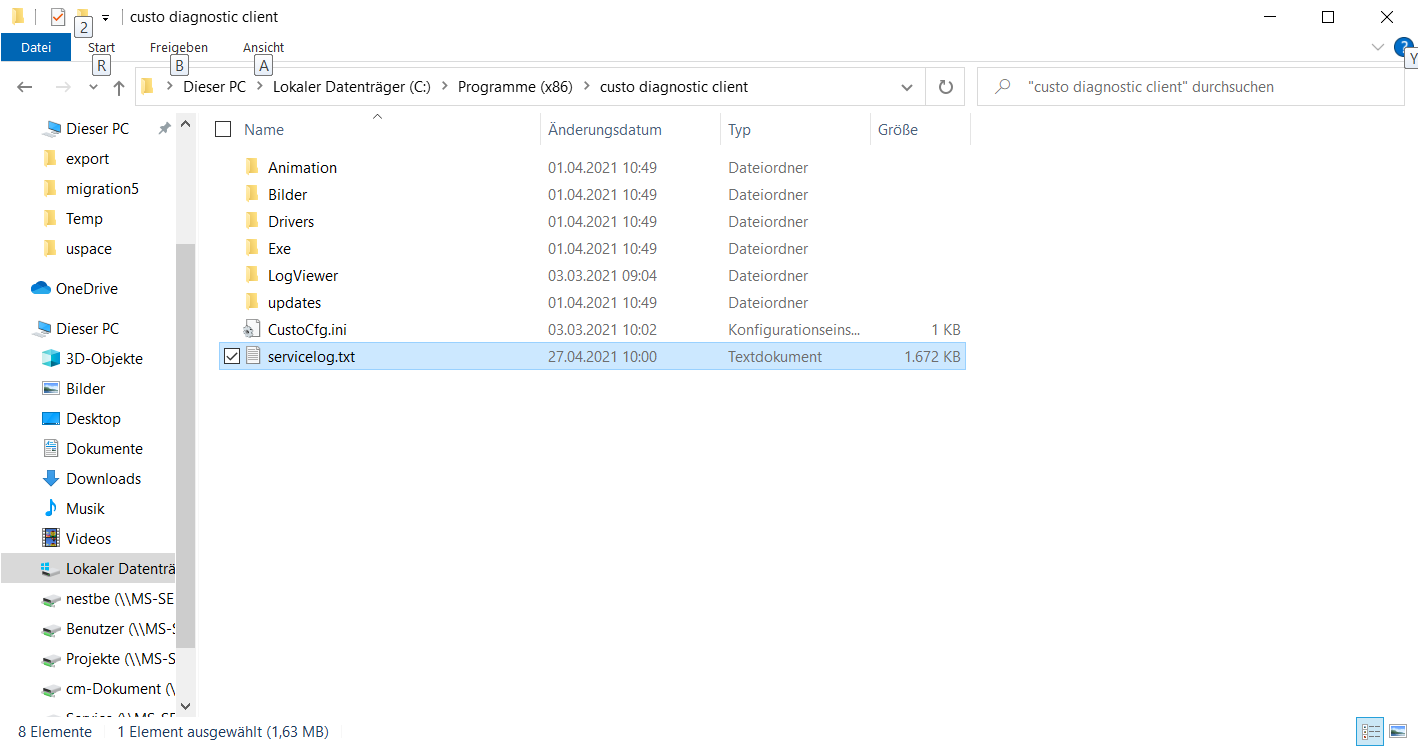Open the recent locations dropdown arrow
Screen dimensions: 1418x747
point(93,87)
